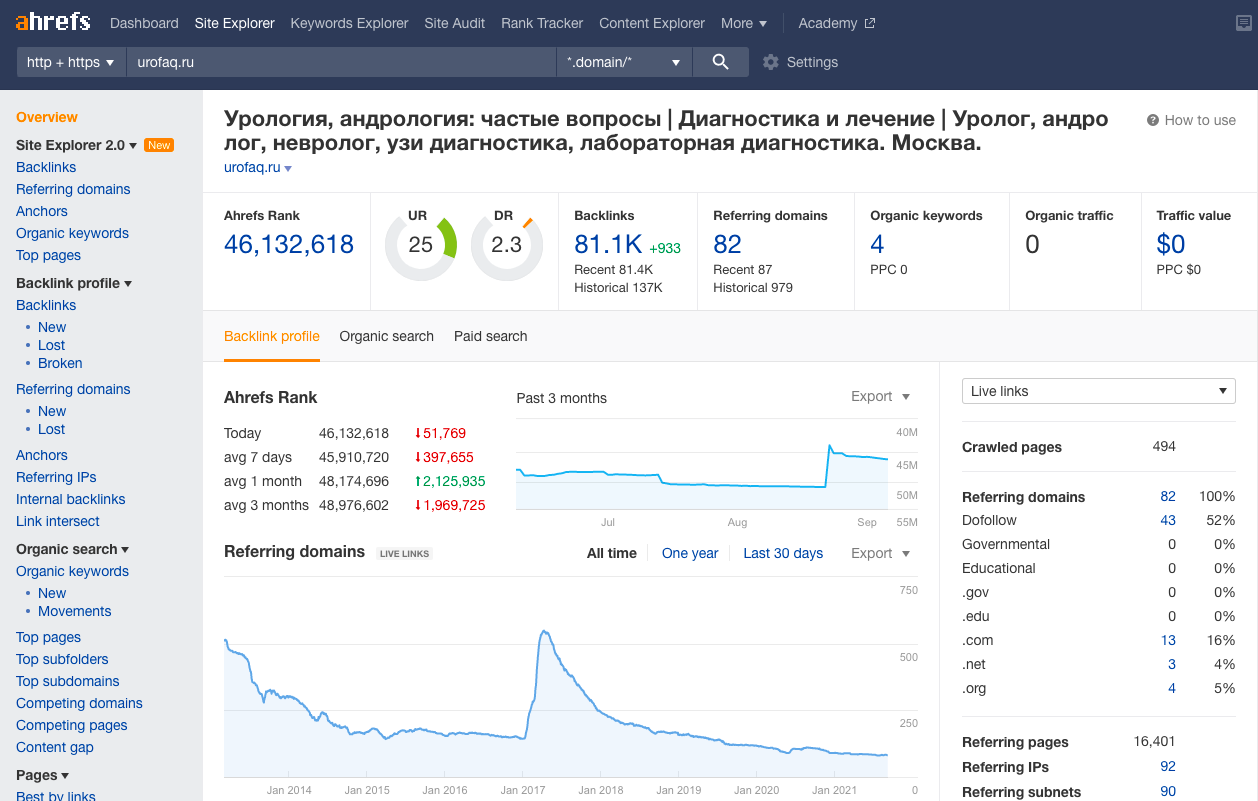The image size is (1258, 801).
Task: Open Export dropdown for Ahrefs Rank chart
Action: click(881, 397)
